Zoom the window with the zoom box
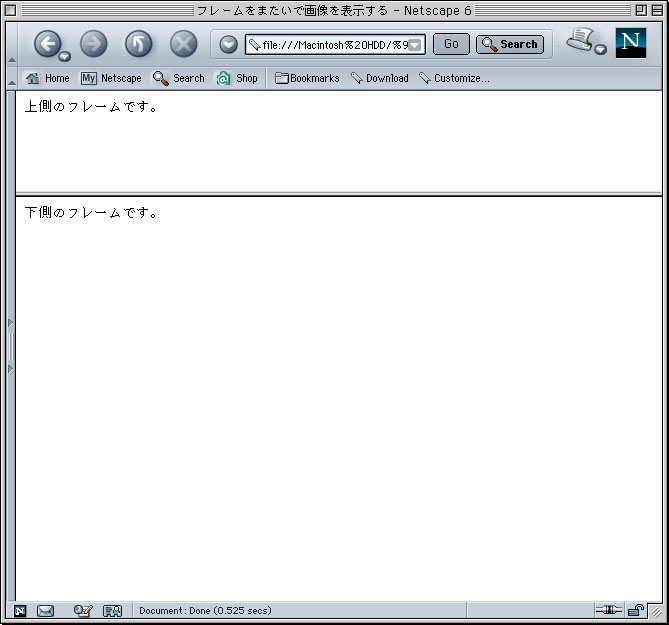This screenshot has height=625, width=669. [x=640, y=10]
